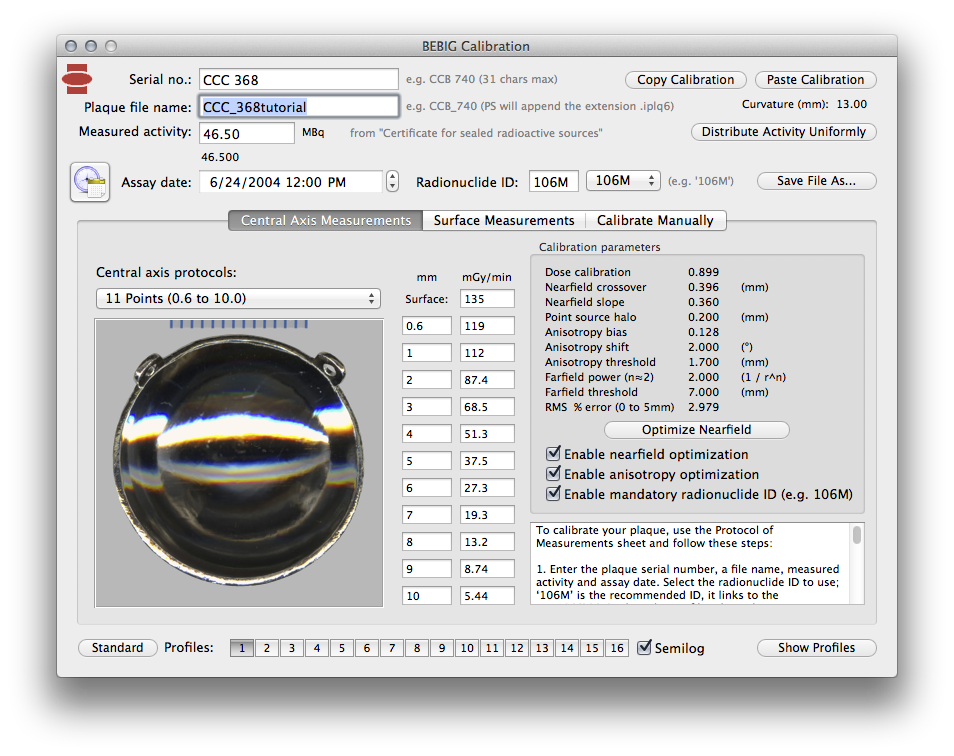Image resolution: width=954 pixels, height=756 pixels.
Task: Toggle the Semilog checkbox
Action: click(x=645, y=648)
